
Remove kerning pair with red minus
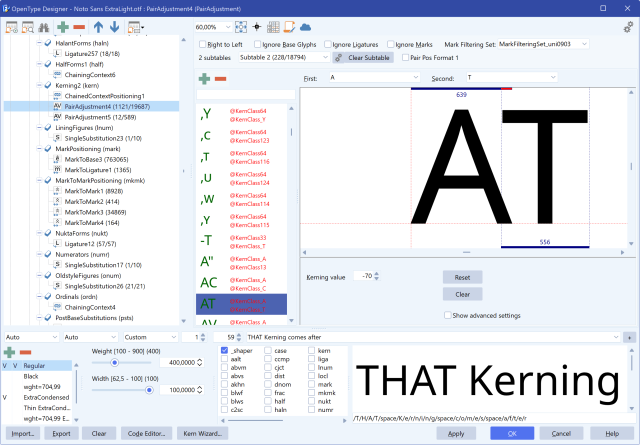point(220,79)
